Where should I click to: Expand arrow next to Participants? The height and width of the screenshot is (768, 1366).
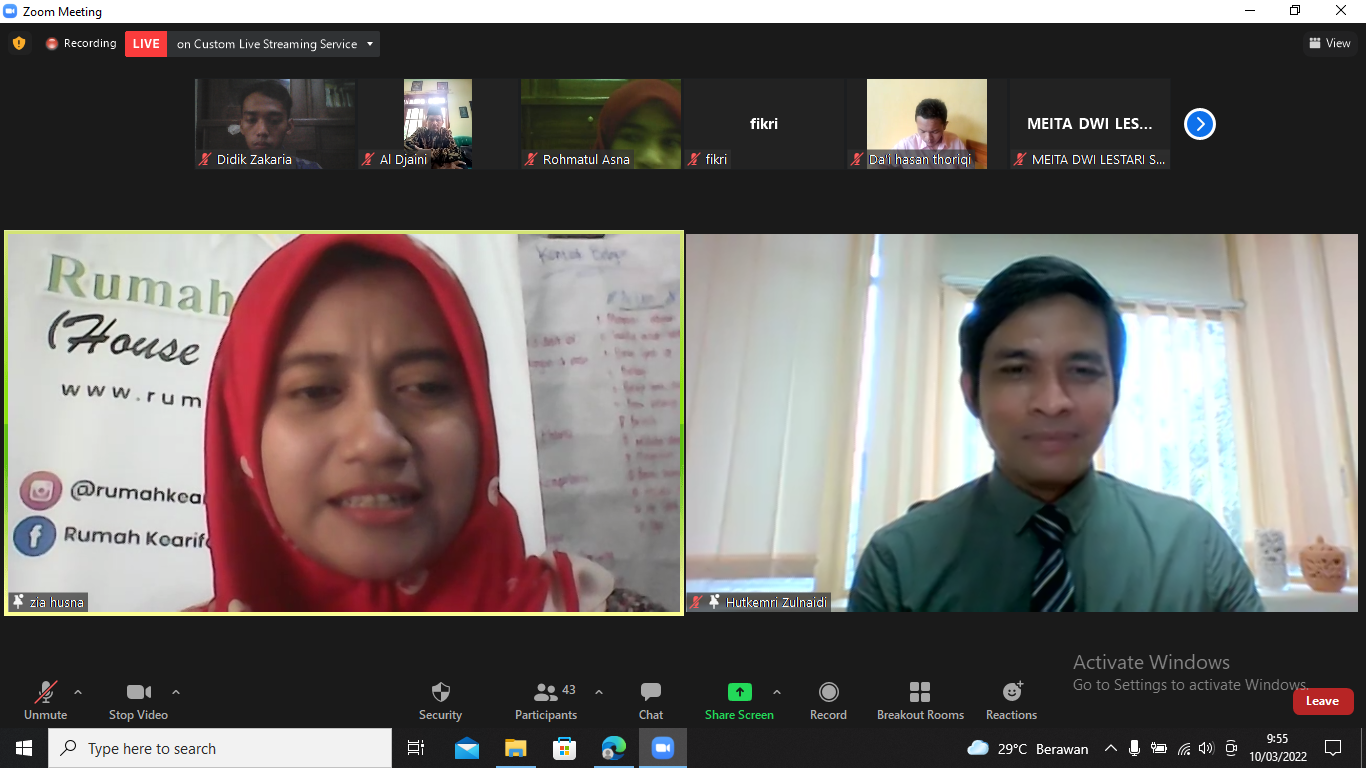(x=599, y=692)
